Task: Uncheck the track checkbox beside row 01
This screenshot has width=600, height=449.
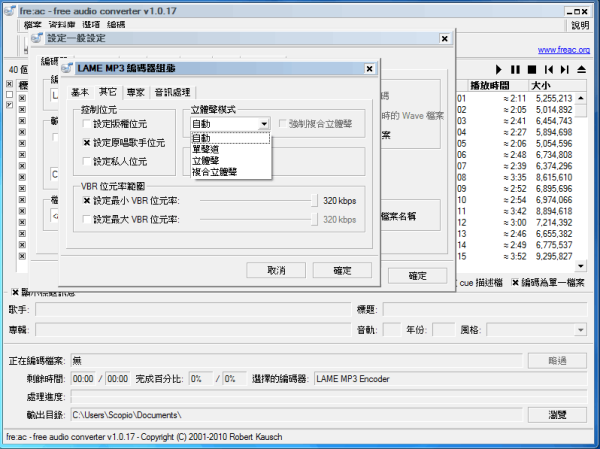Action: click(23, 98)
